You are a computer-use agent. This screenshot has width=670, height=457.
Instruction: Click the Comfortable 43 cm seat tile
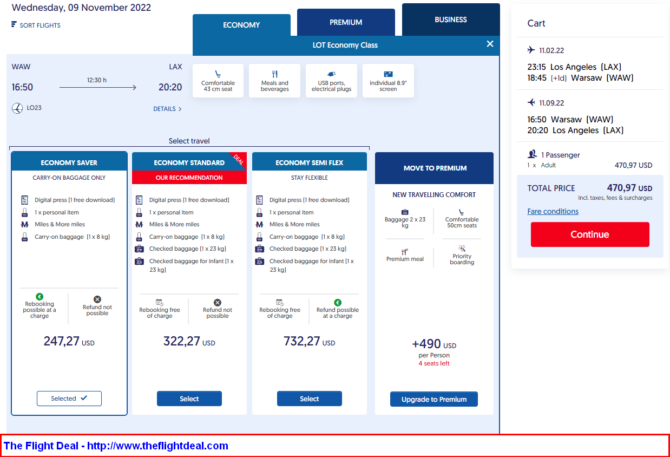[218, 81]
